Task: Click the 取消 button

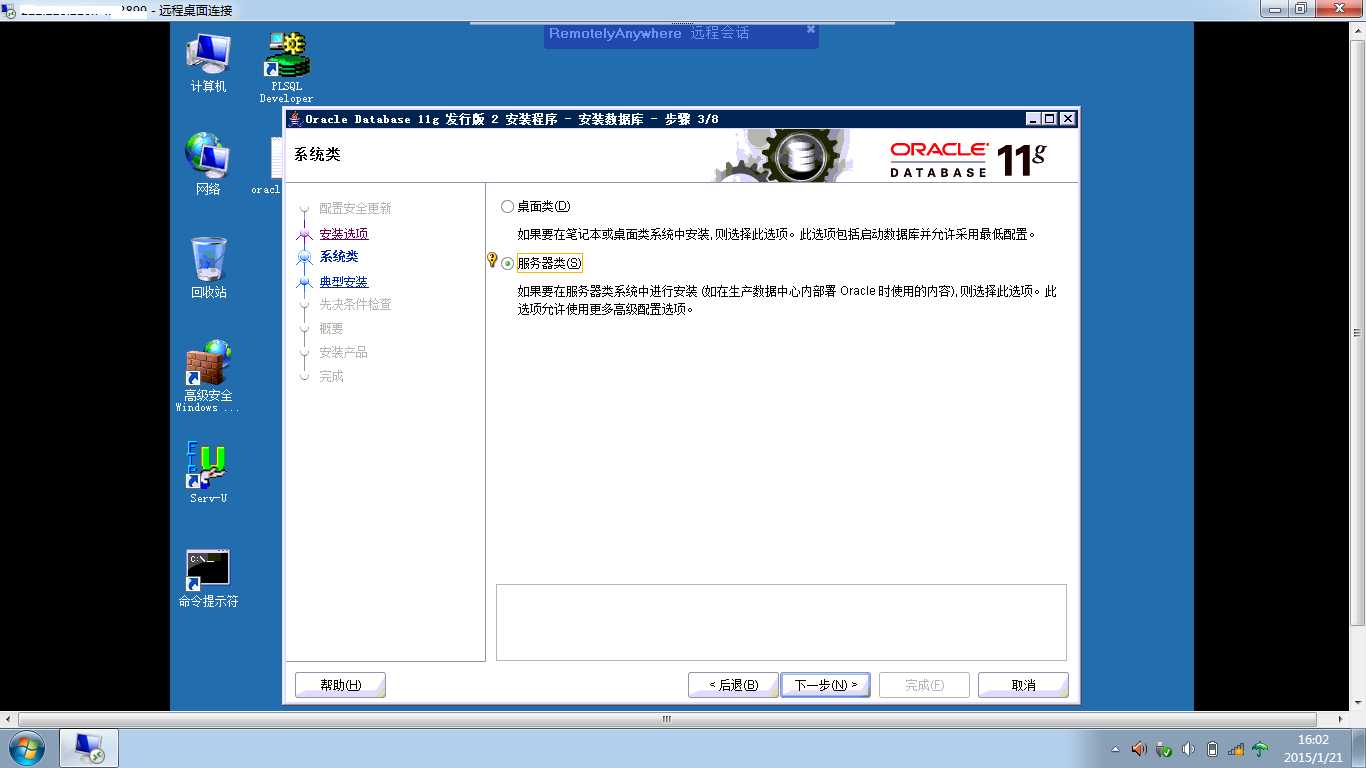Action: click(x=1023, y=685)
